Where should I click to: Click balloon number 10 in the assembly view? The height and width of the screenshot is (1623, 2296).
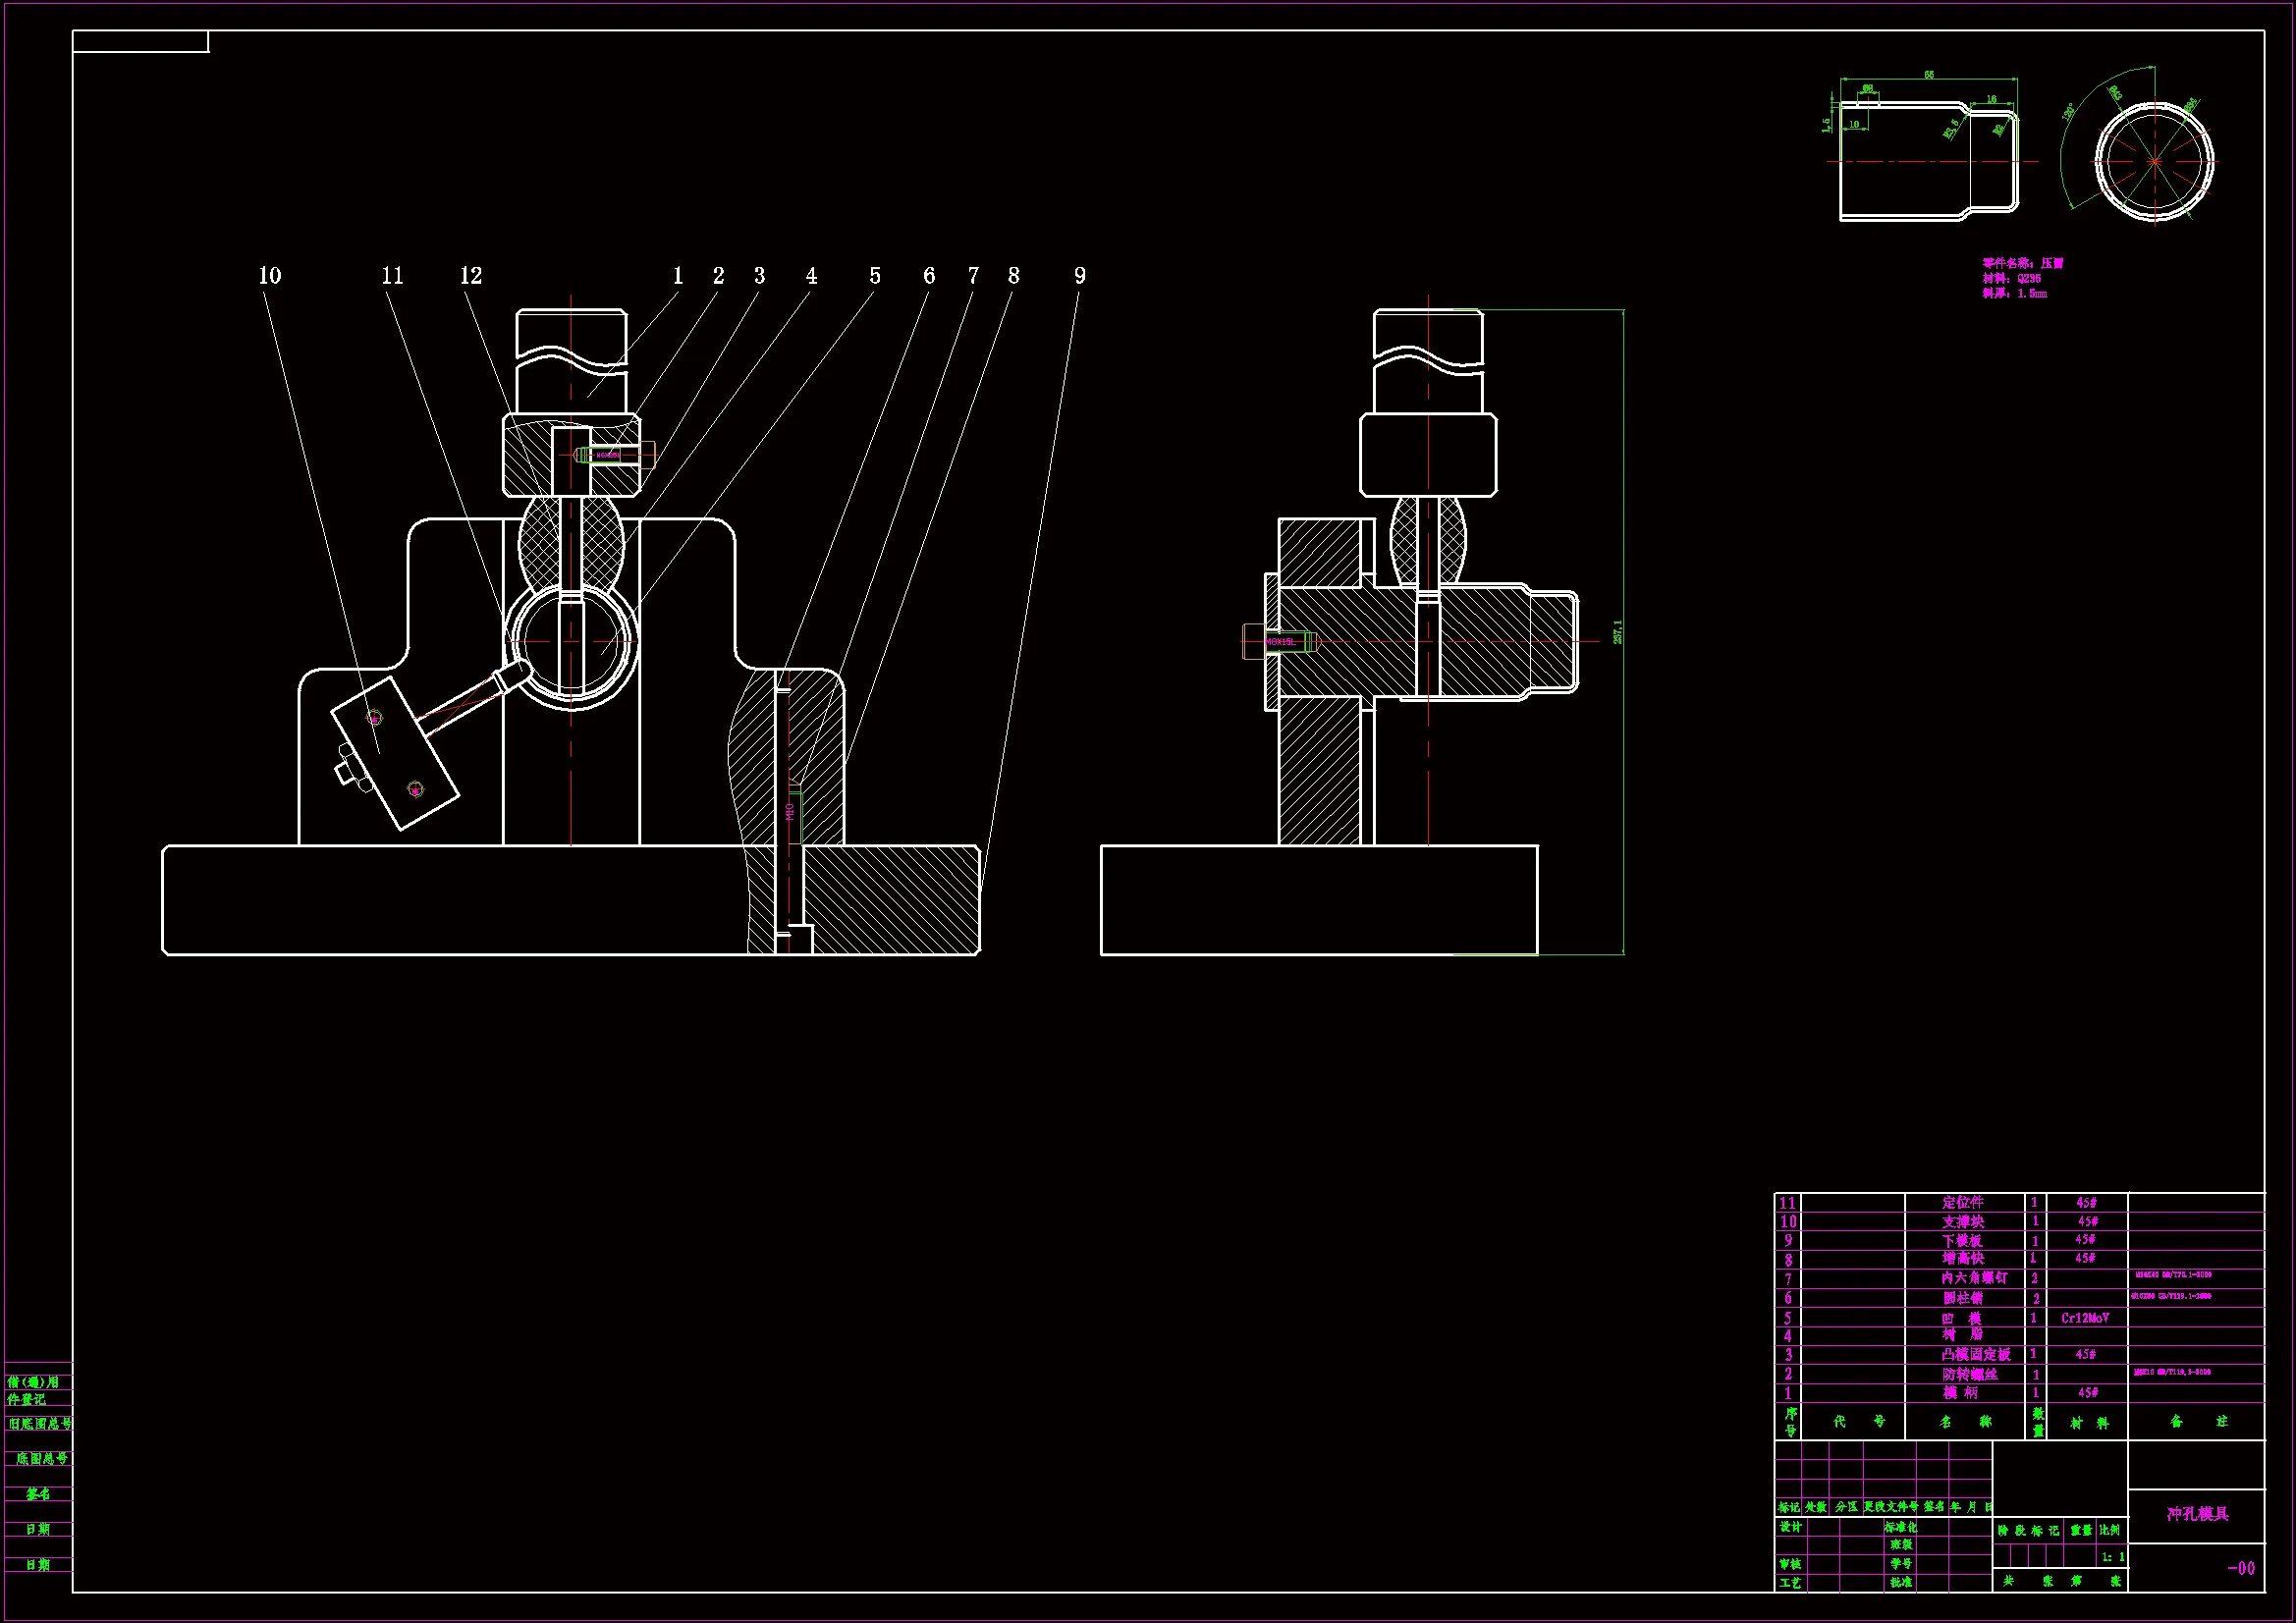270,276
